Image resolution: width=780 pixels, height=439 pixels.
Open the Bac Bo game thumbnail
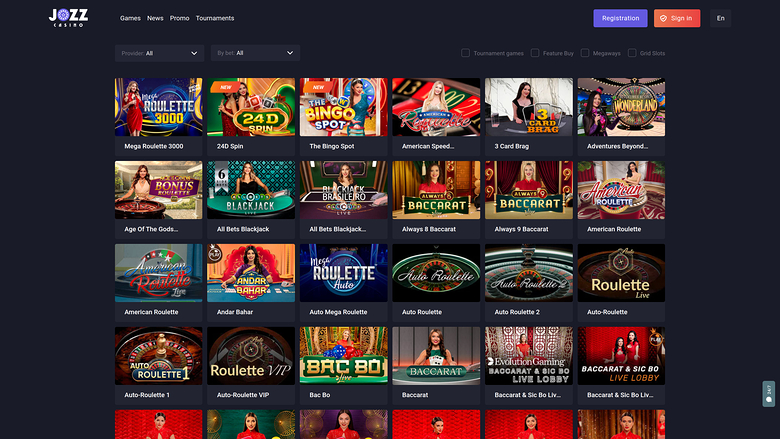(x=344, y=356)
